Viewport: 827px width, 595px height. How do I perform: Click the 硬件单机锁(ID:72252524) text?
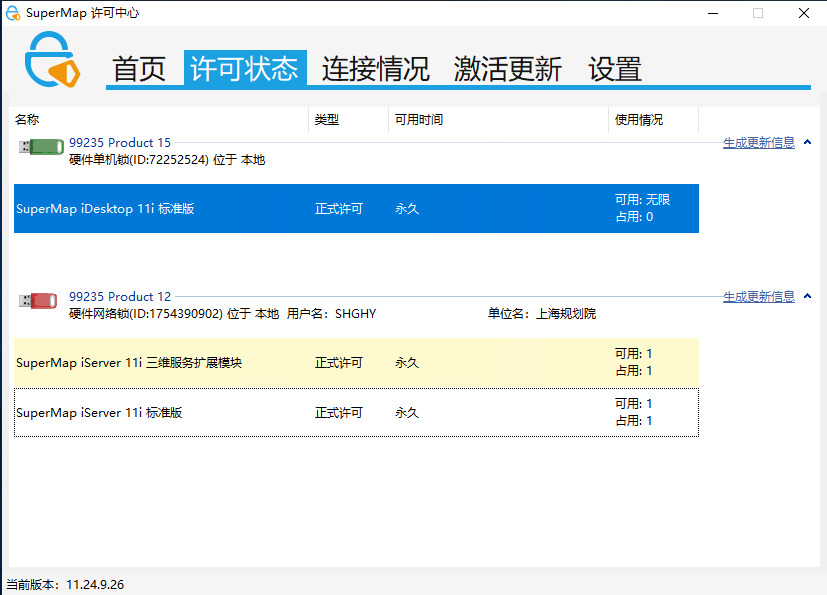pos(139,160)
